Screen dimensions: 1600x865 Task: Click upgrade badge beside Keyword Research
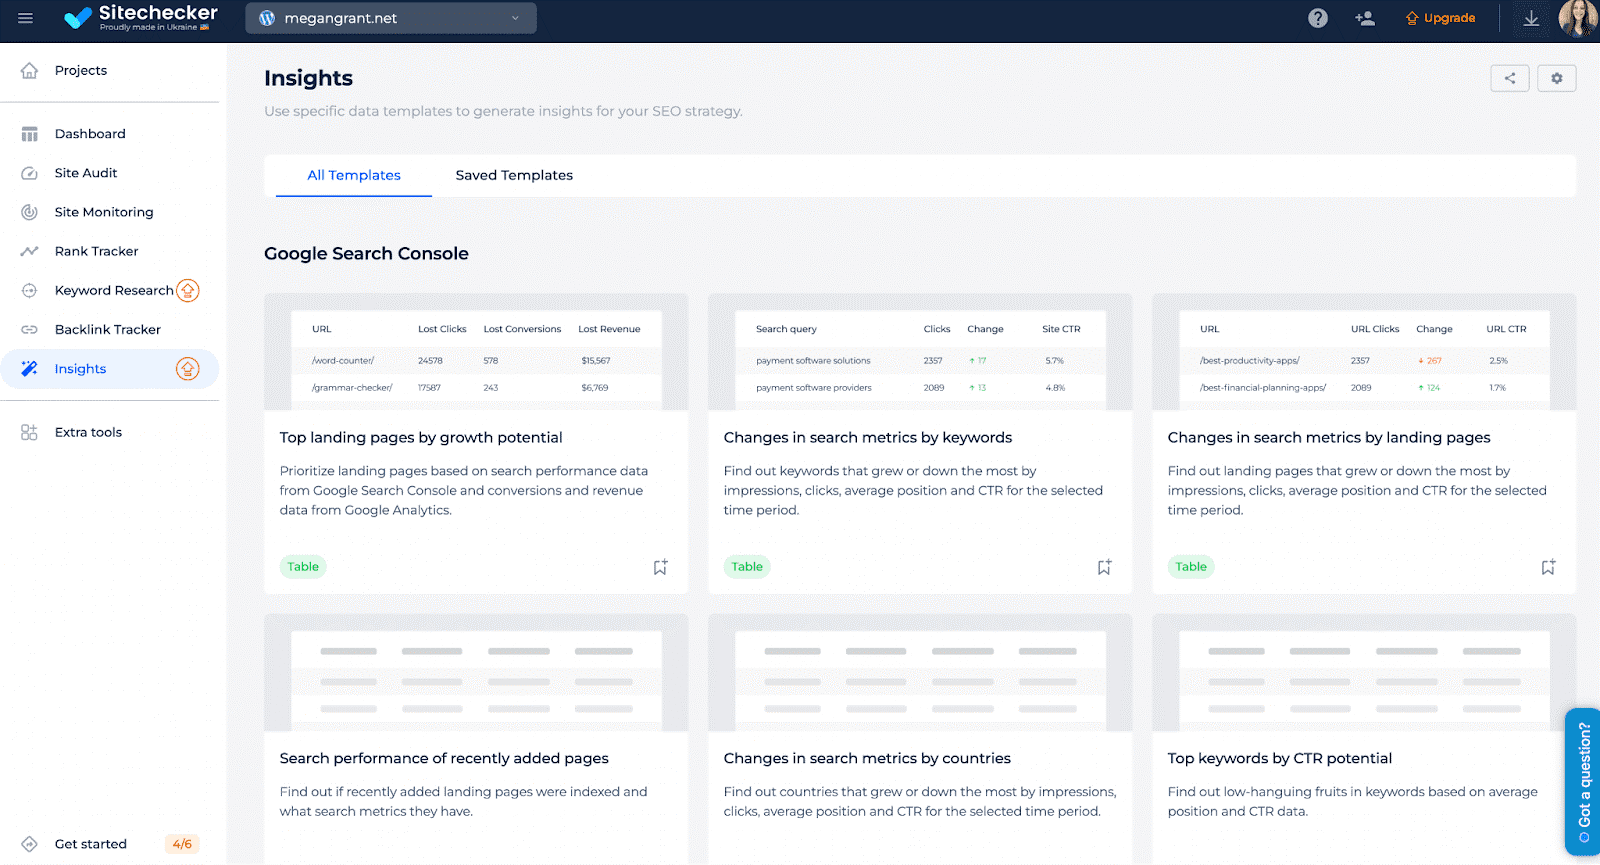[187, 290]
